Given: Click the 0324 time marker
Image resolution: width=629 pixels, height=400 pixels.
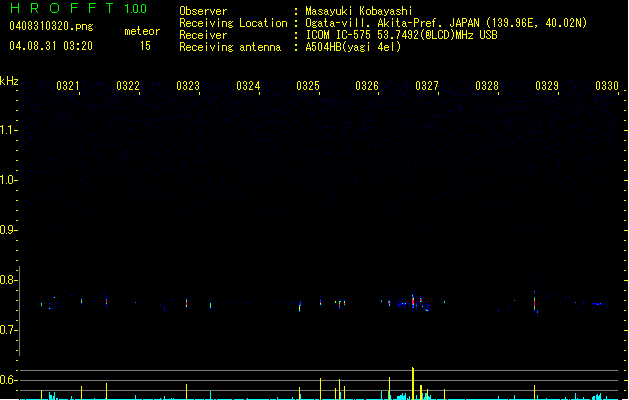Looking at the screenshot, I should point(248,86).
